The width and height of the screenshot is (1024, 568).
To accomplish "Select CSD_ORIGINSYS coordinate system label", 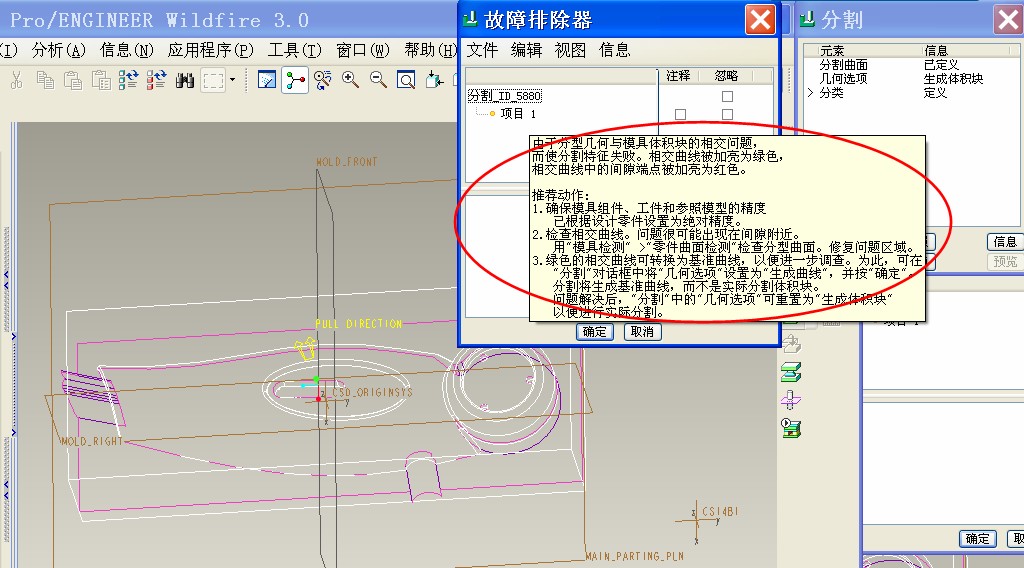I will click(x=372, y=392).
